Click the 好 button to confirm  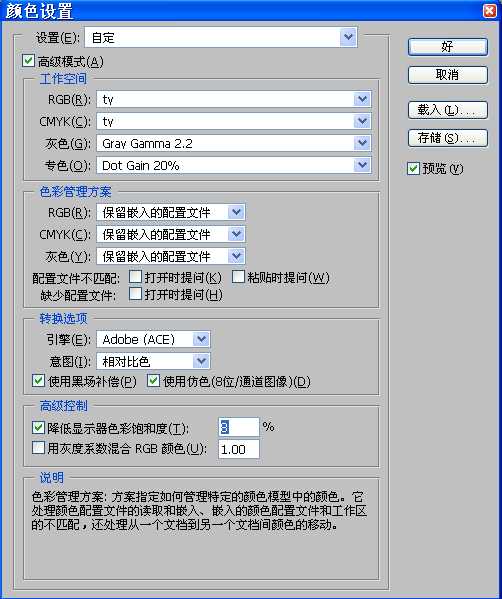448,47
